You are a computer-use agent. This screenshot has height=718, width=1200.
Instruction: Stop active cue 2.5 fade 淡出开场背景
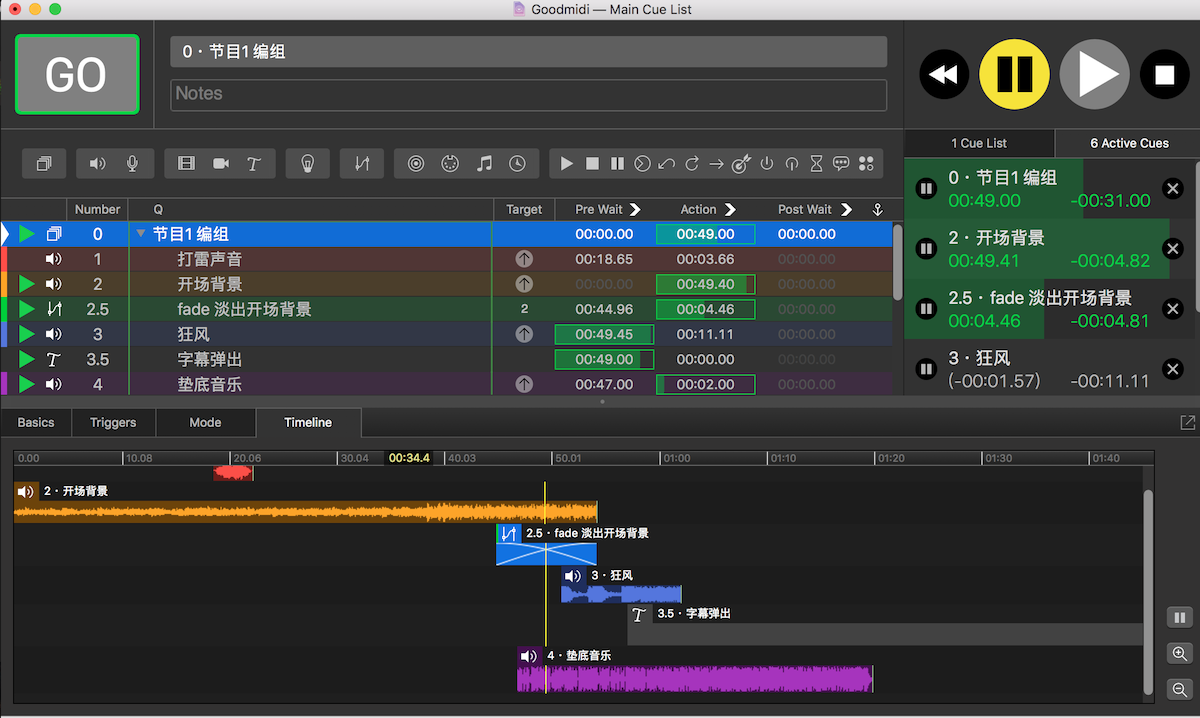click(1173, 309)
